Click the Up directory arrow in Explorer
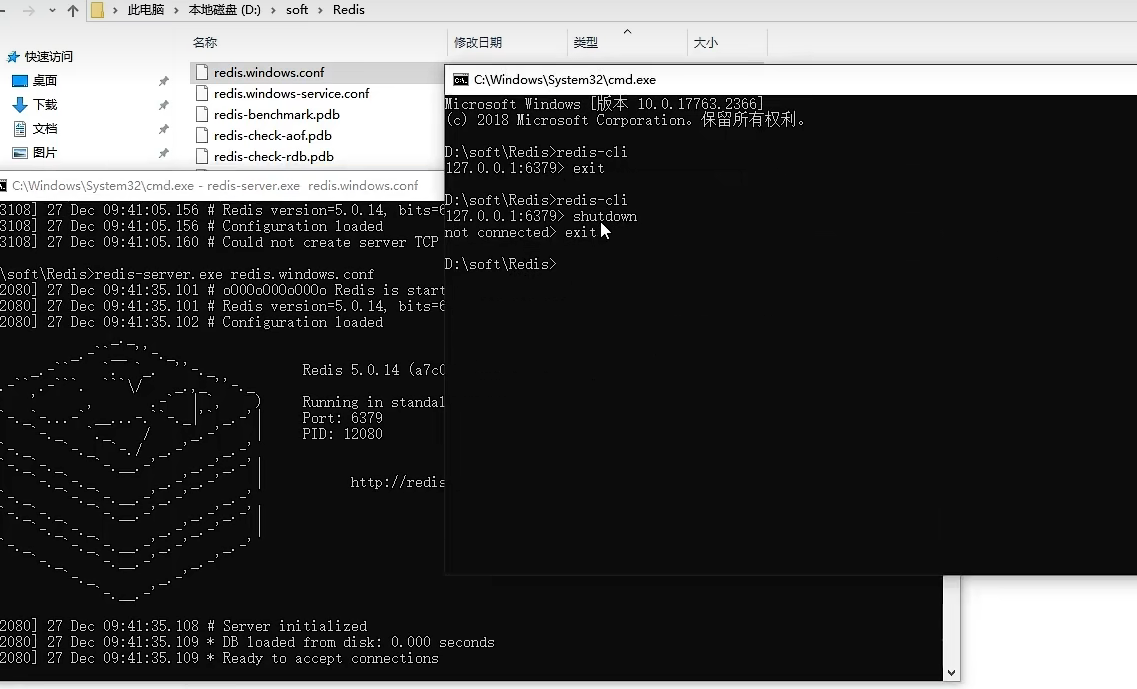 73,10
